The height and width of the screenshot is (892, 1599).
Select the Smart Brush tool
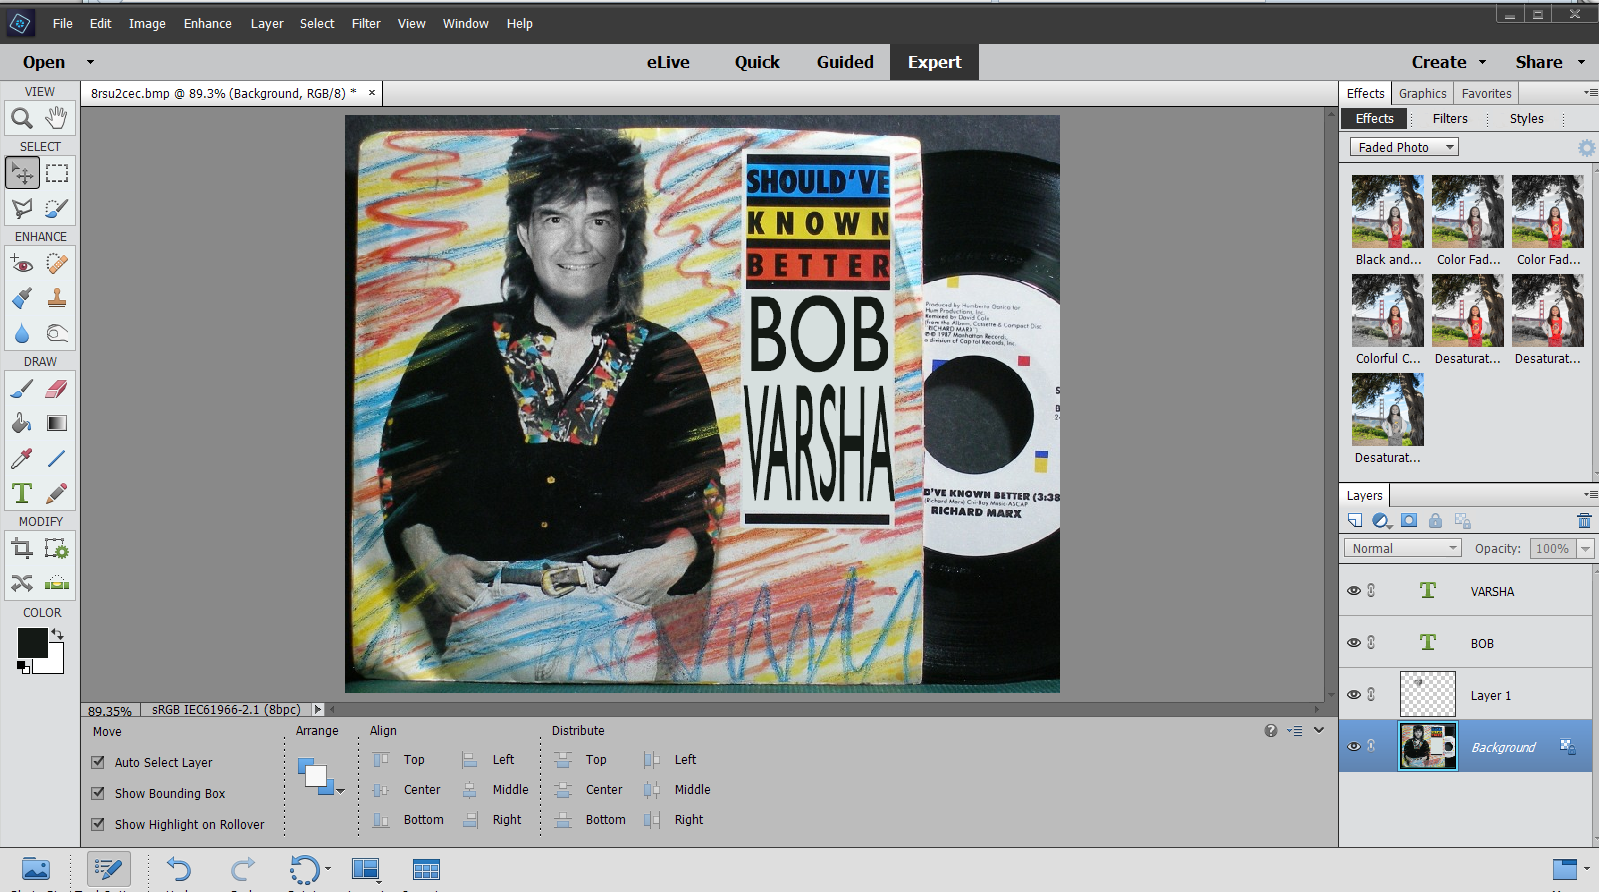22,298
